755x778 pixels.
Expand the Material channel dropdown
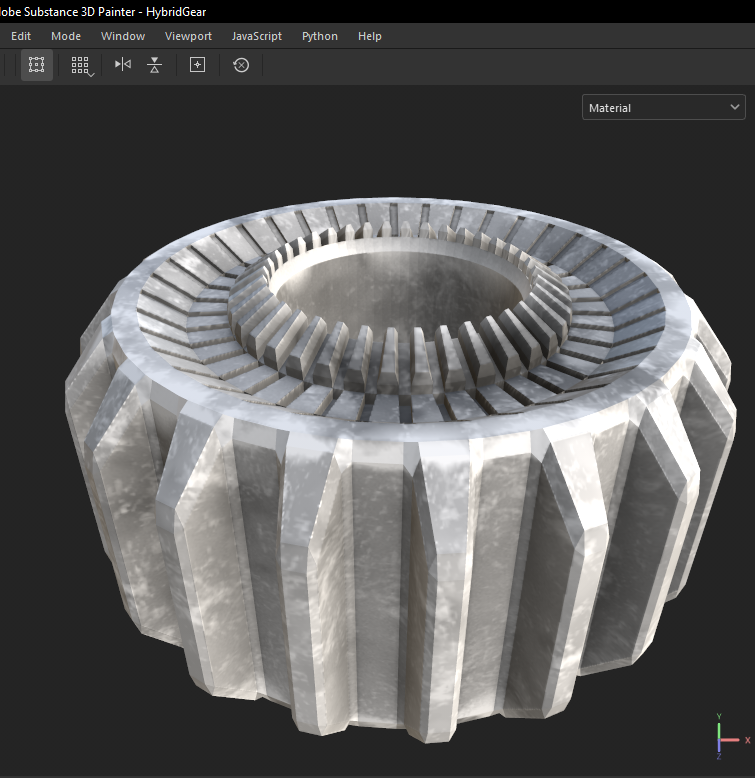pos(663,107)
